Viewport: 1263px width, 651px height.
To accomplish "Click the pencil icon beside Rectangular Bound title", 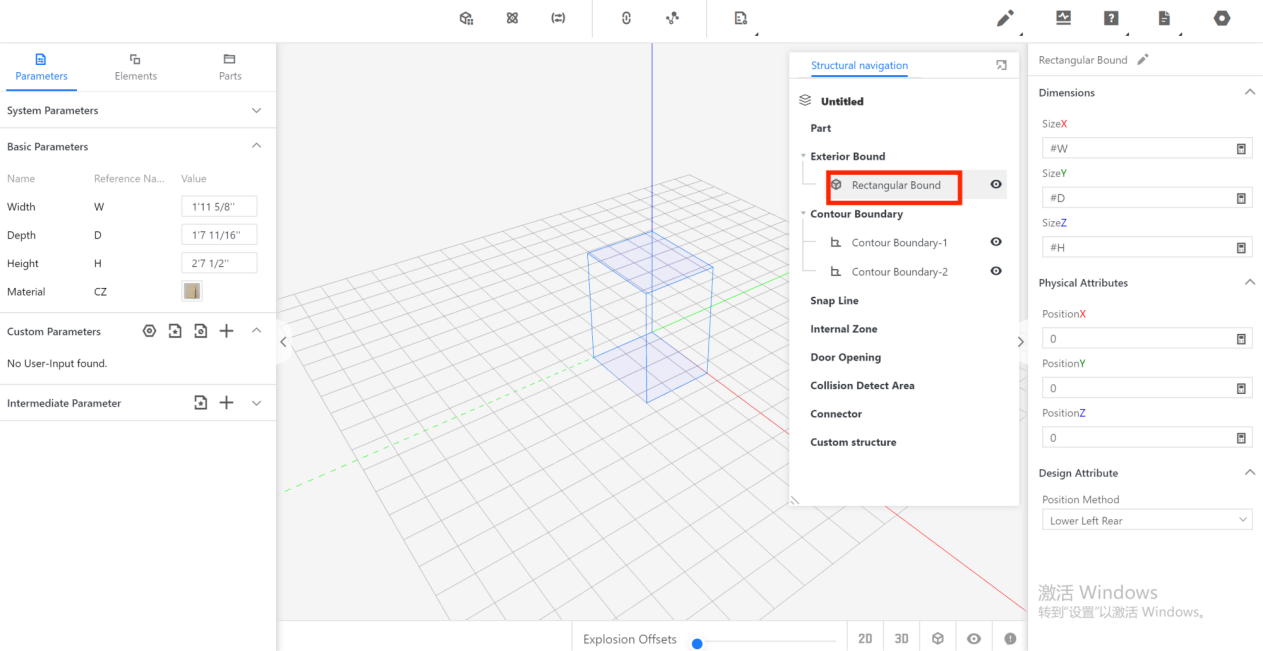I will click(1143, 60).
